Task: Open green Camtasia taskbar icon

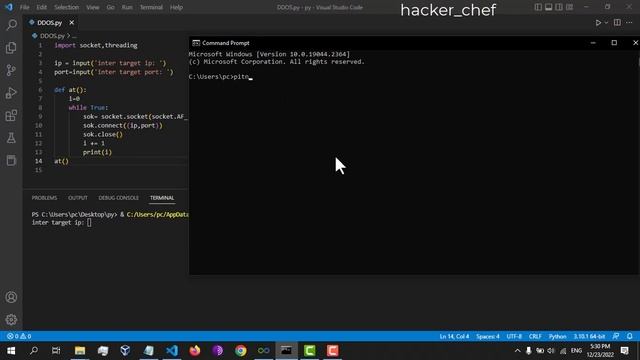Action: pyautogui.click(x=309, y=351)
